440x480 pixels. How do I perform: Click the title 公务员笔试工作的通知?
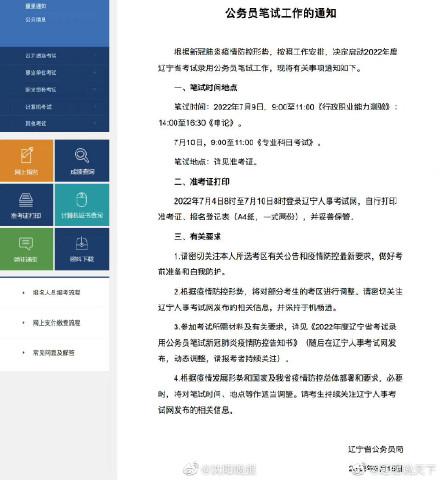click(280, 13)
